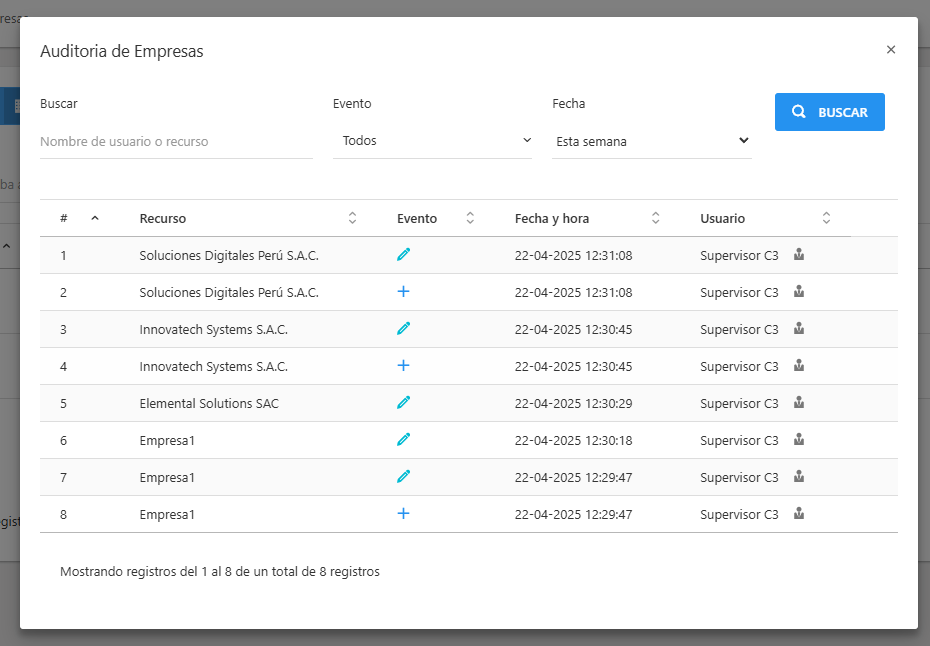930x646 pixels.
Task: Click the user icon in row 2
Action: 799,291
